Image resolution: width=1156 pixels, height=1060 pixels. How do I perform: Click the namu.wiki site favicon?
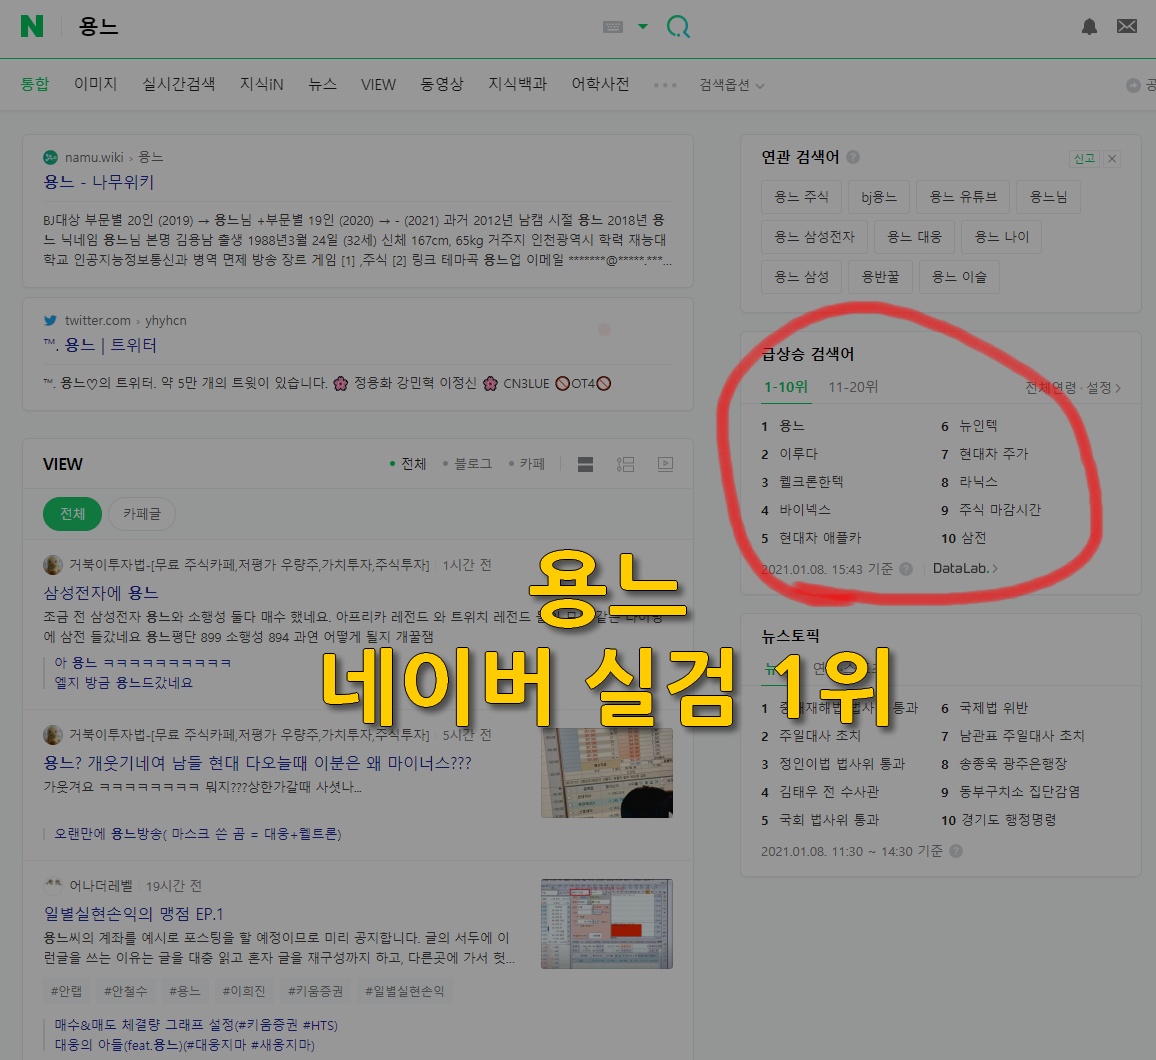coord(50,157)
